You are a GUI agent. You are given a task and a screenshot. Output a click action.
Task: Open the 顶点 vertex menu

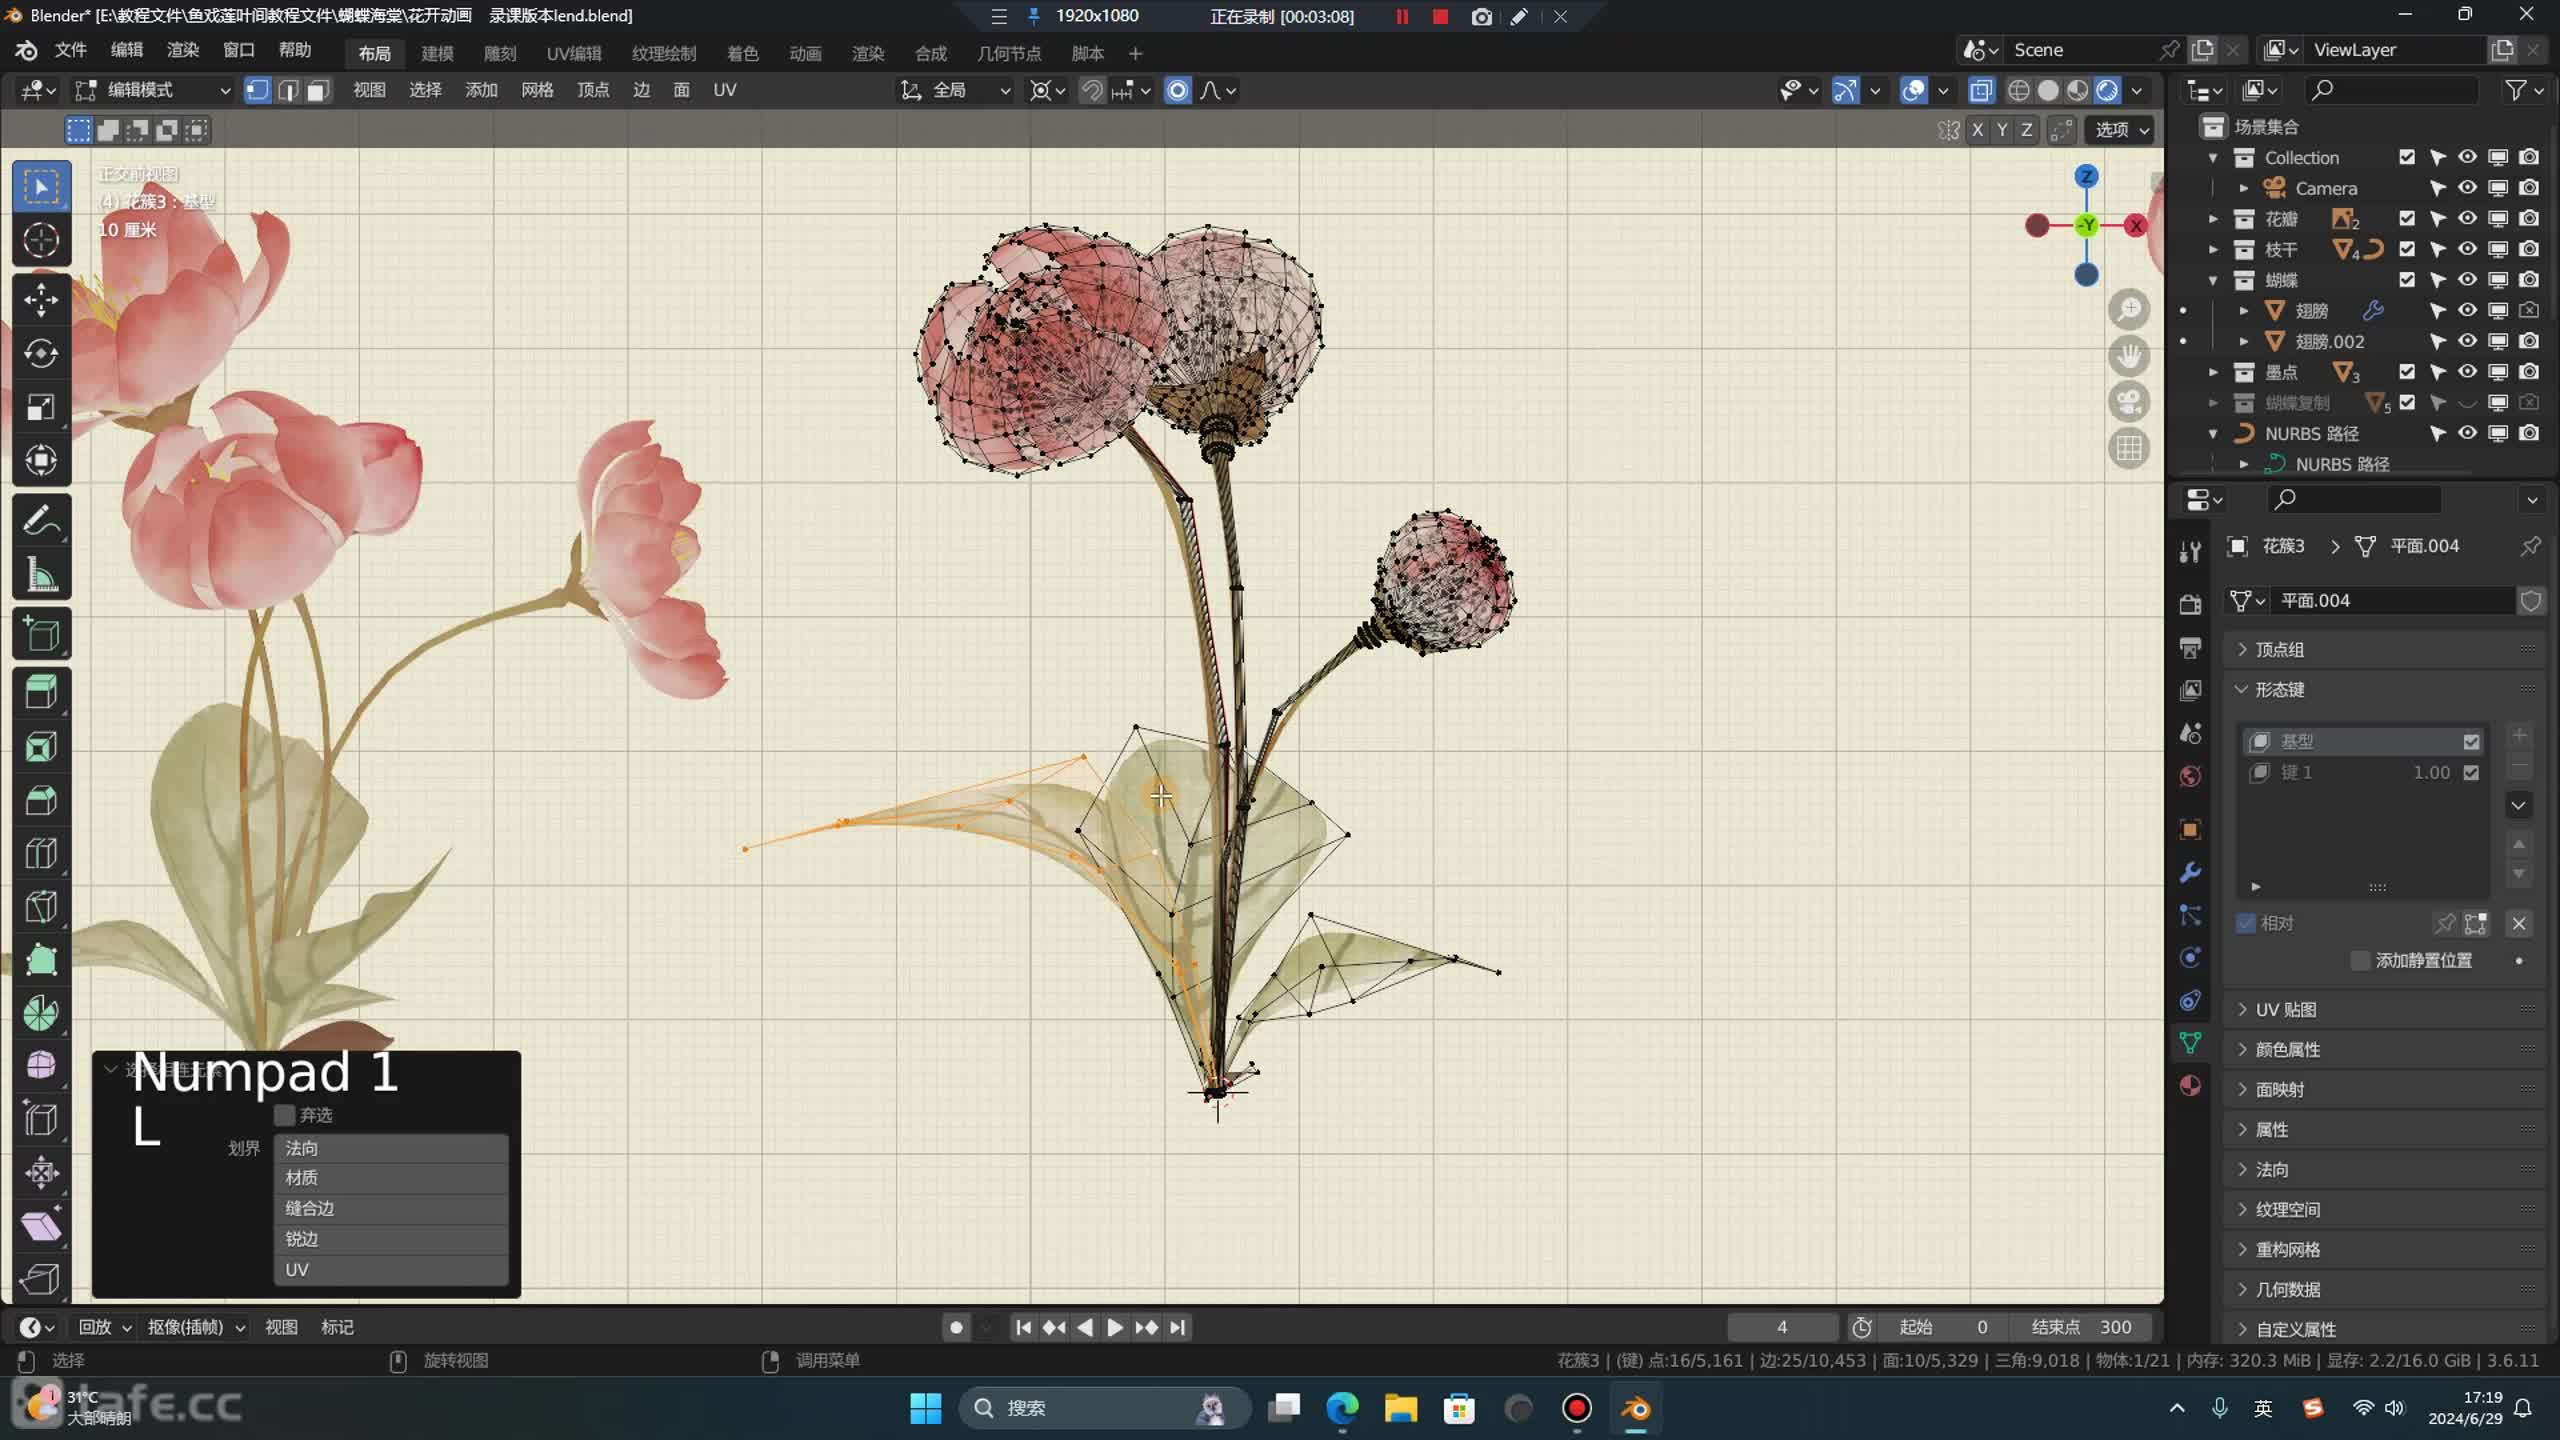(x=593, y=90)
